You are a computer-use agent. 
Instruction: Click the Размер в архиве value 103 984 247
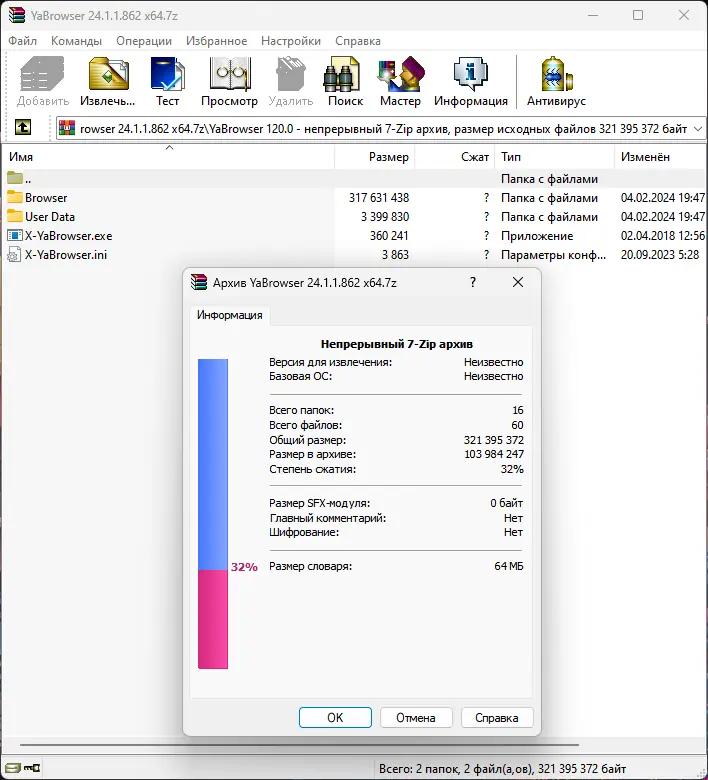pyautogui.click(x=494, y=454)
